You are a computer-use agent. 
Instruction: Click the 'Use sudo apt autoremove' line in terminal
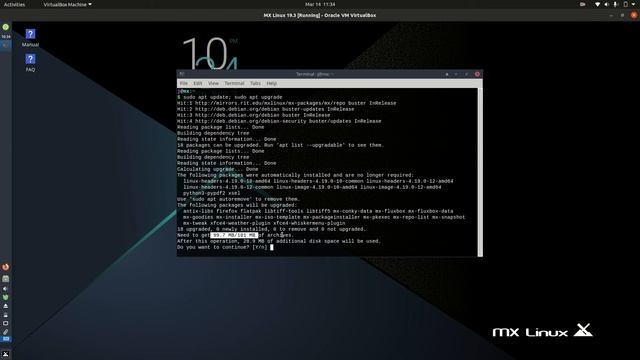238,199
